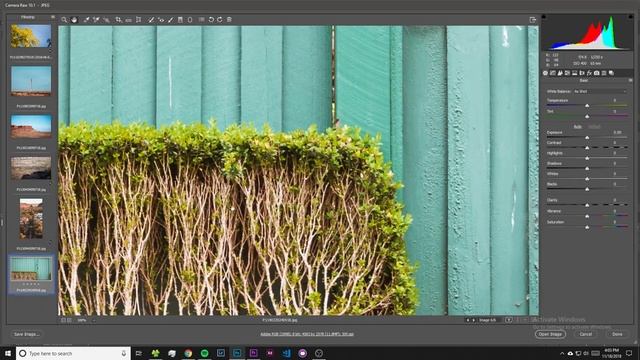The width and height of the screenshot is (640, 360).
Task: Toggle before/after preview view button
Action: [509, 320]
